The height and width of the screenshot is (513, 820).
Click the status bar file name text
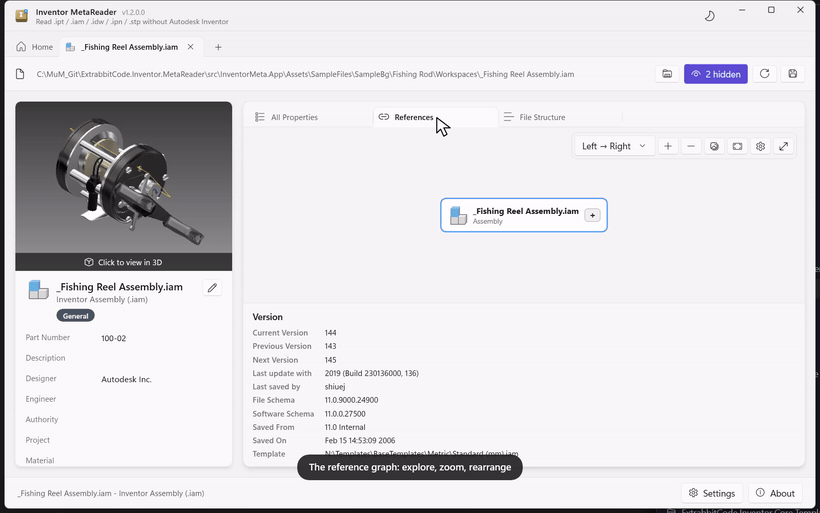point(111,493)
